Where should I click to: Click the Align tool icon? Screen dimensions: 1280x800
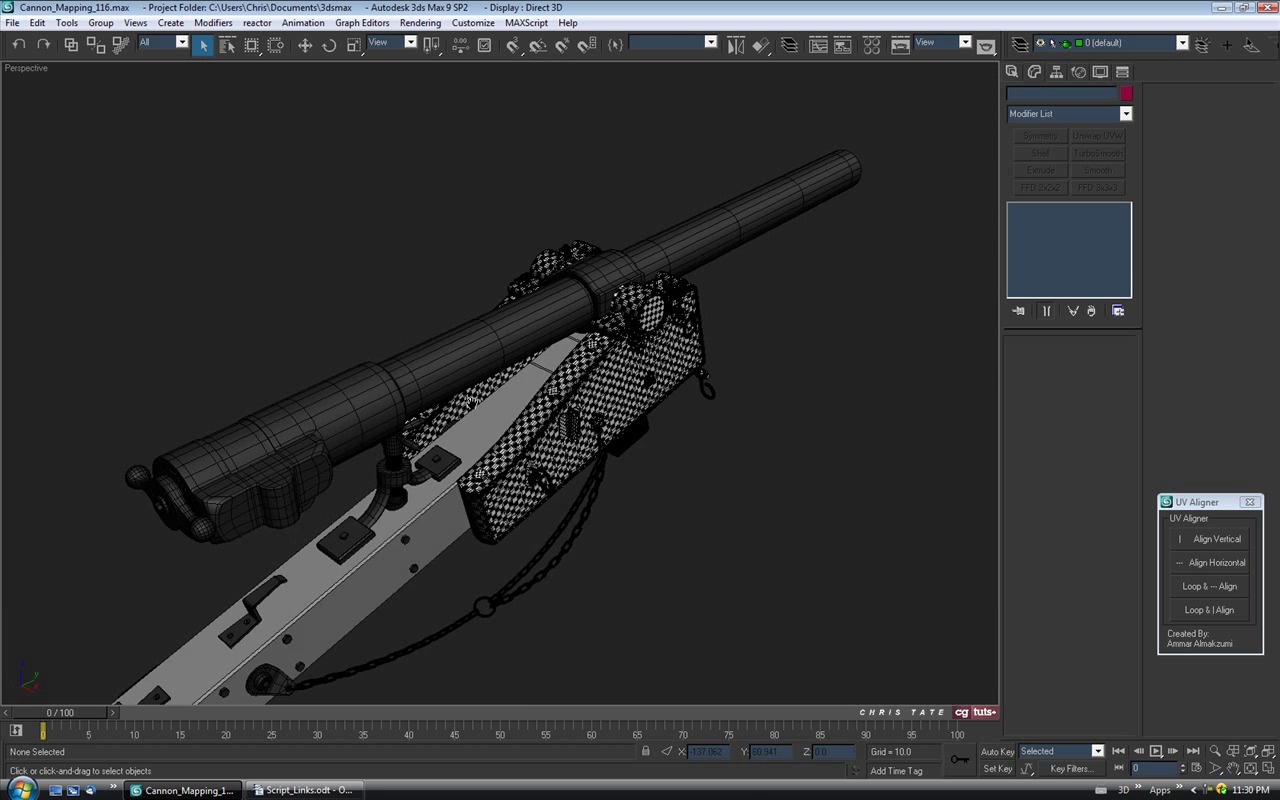click(761, 44)
